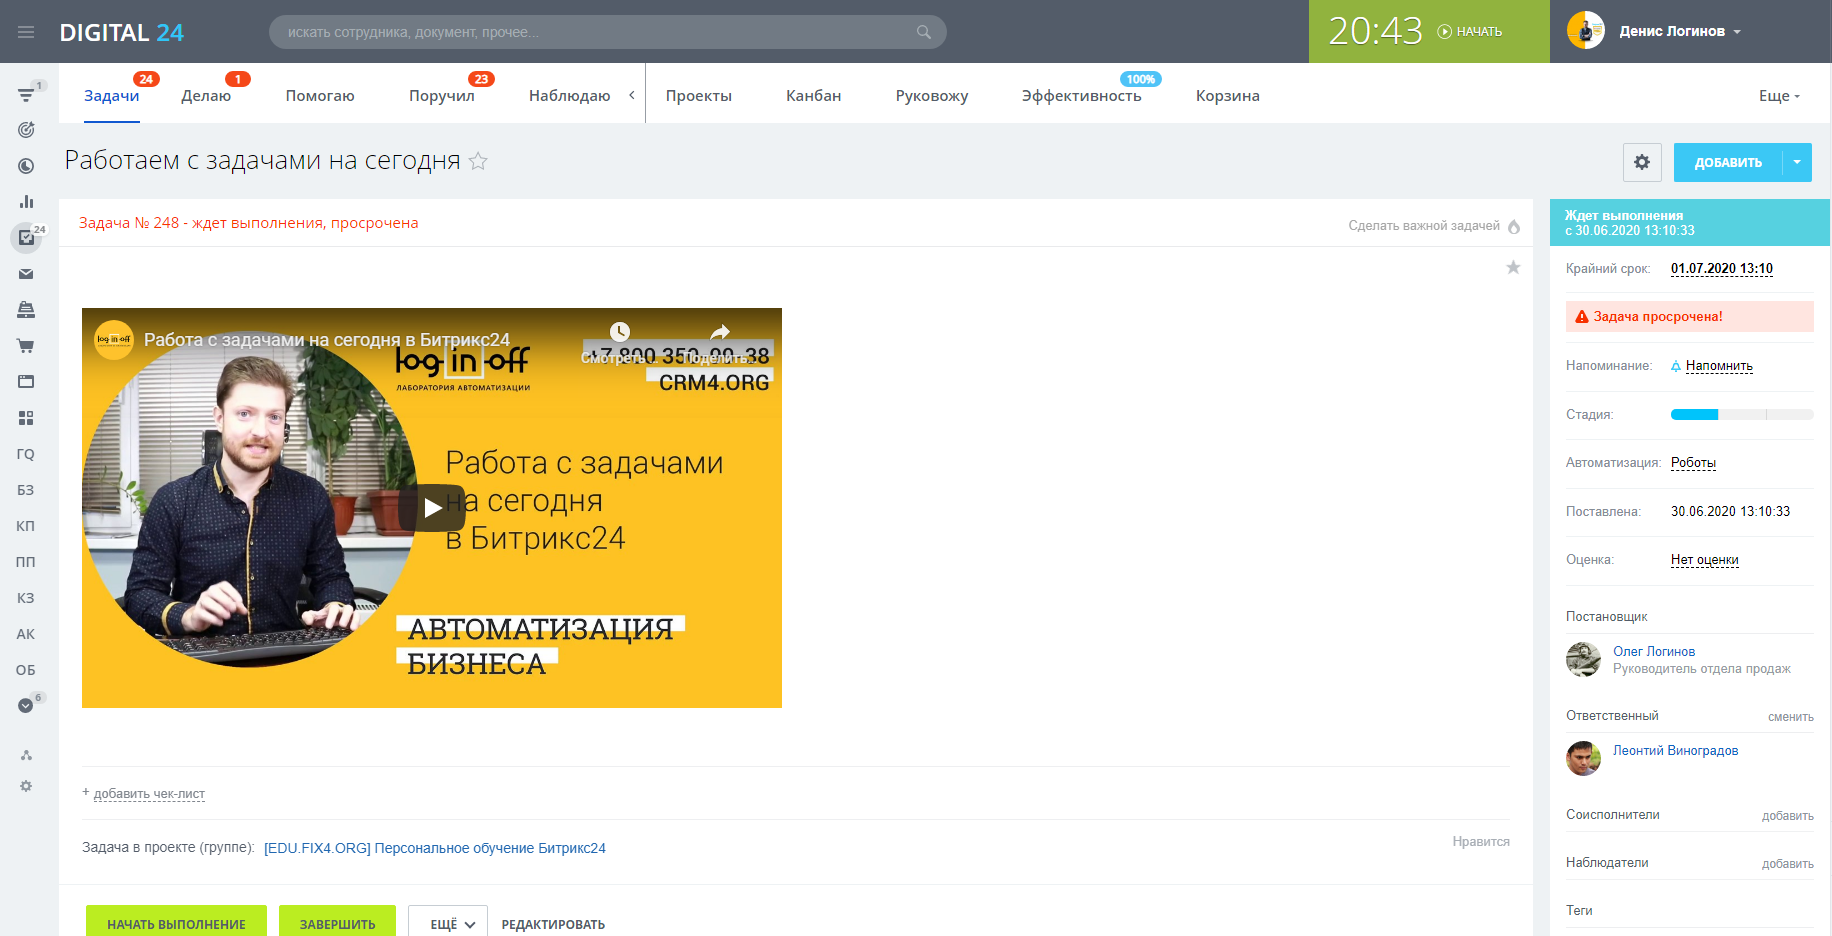Open the Нет оценки rating selector
The image size is (1832, 936).
(1705, 560)
